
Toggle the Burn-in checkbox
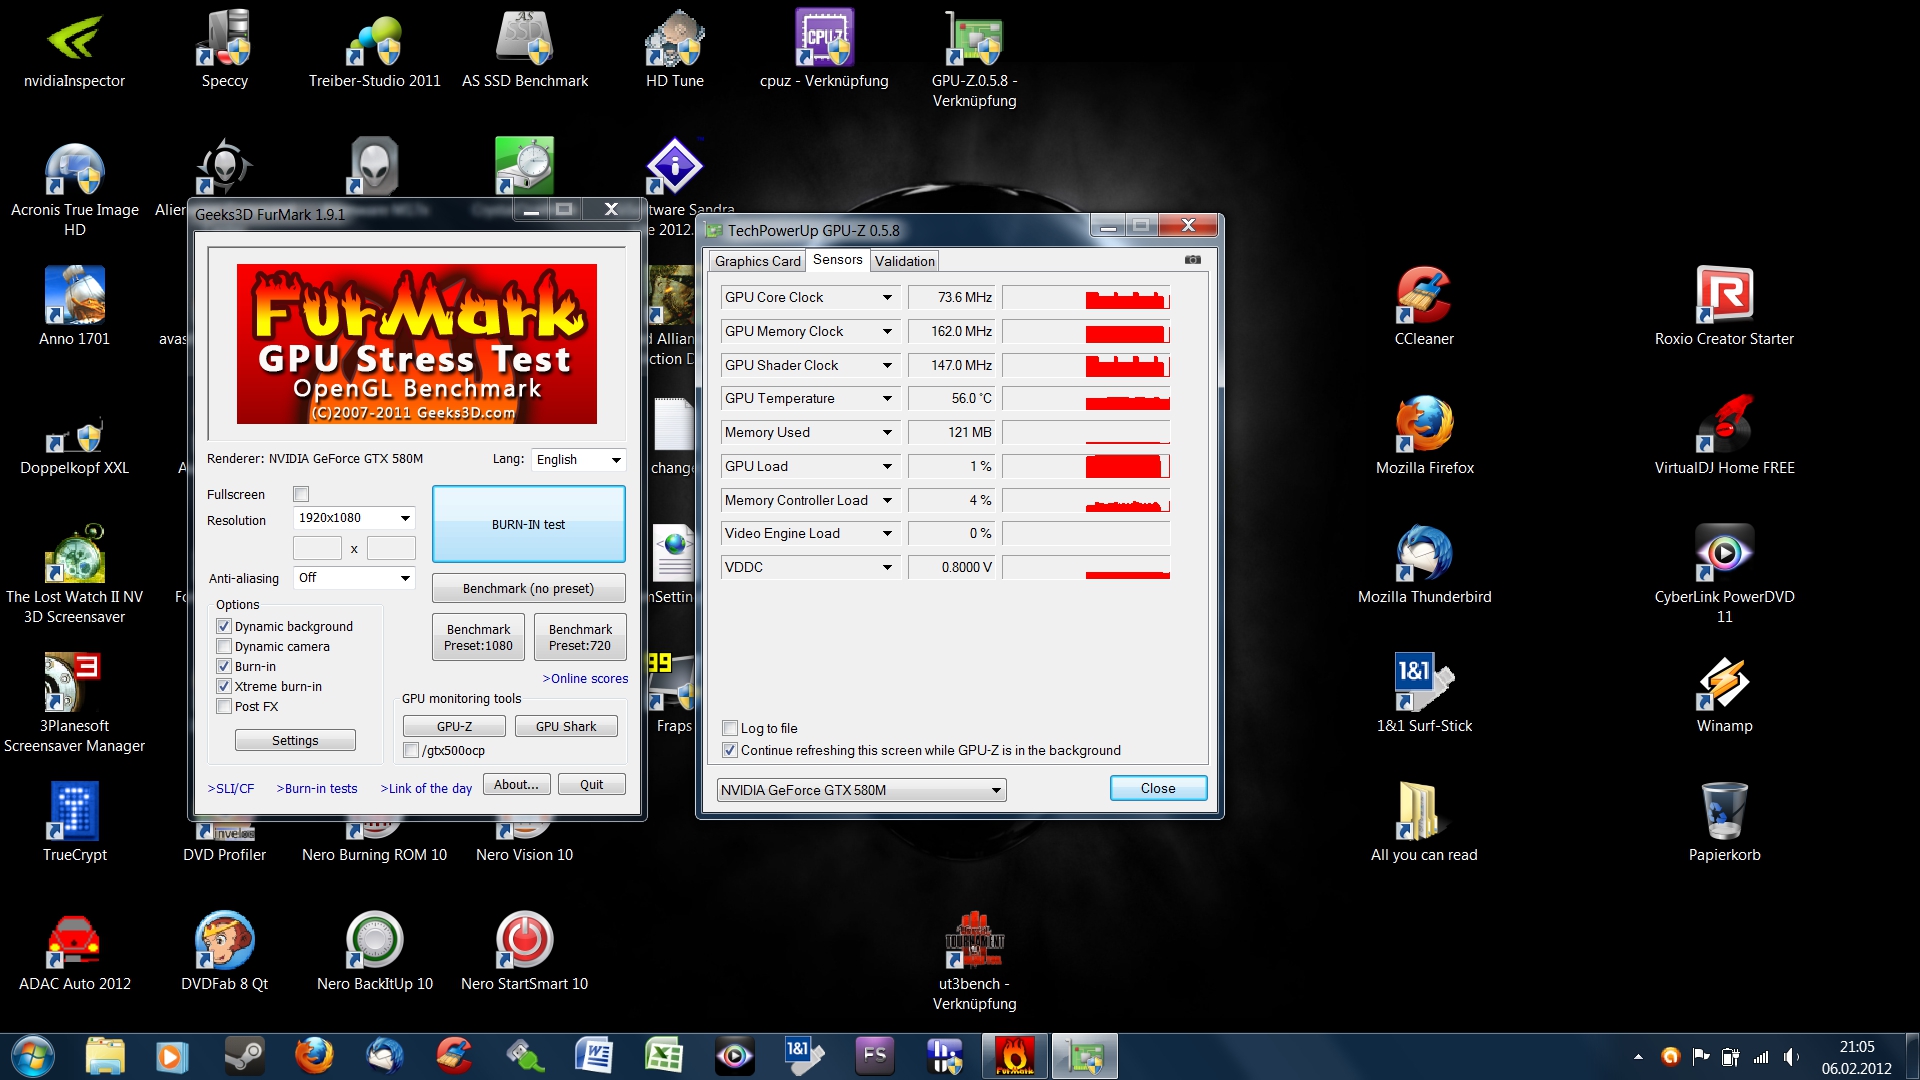click(224, 666)
